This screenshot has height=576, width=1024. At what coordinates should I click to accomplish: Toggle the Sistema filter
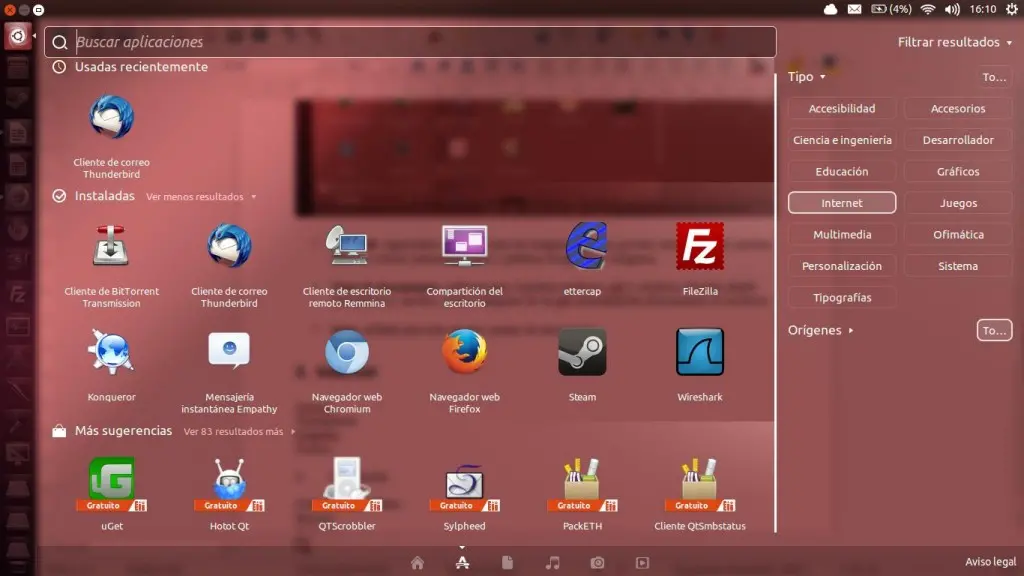(x=958, y=266)
